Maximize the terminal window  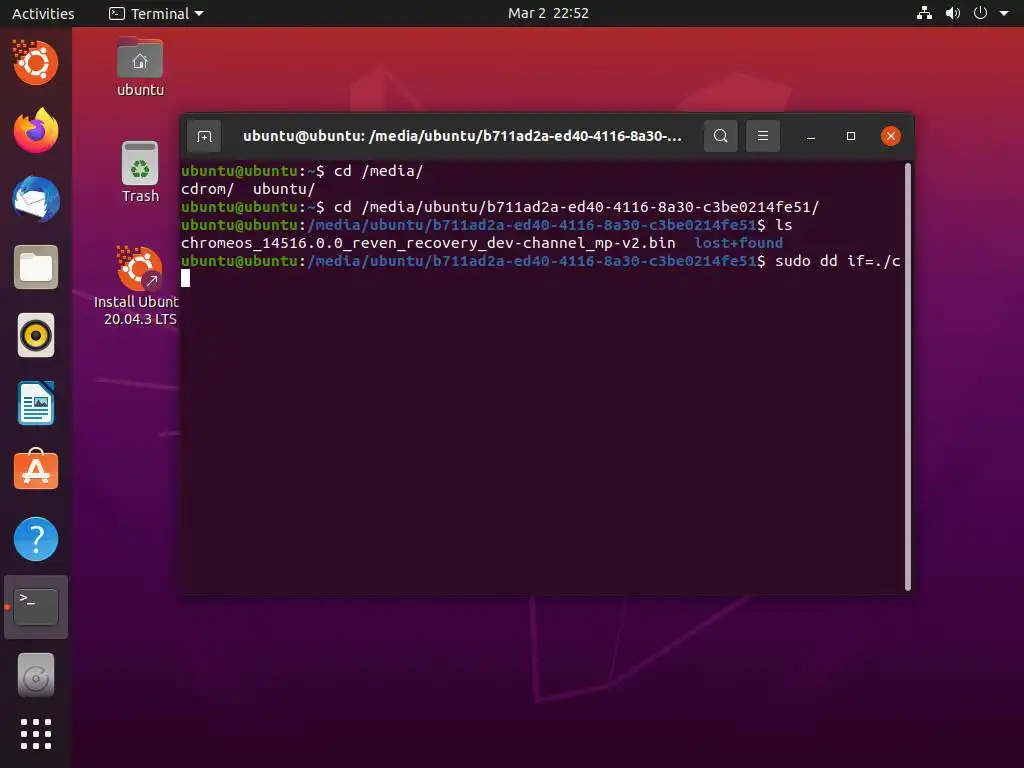tap(850, 136)
